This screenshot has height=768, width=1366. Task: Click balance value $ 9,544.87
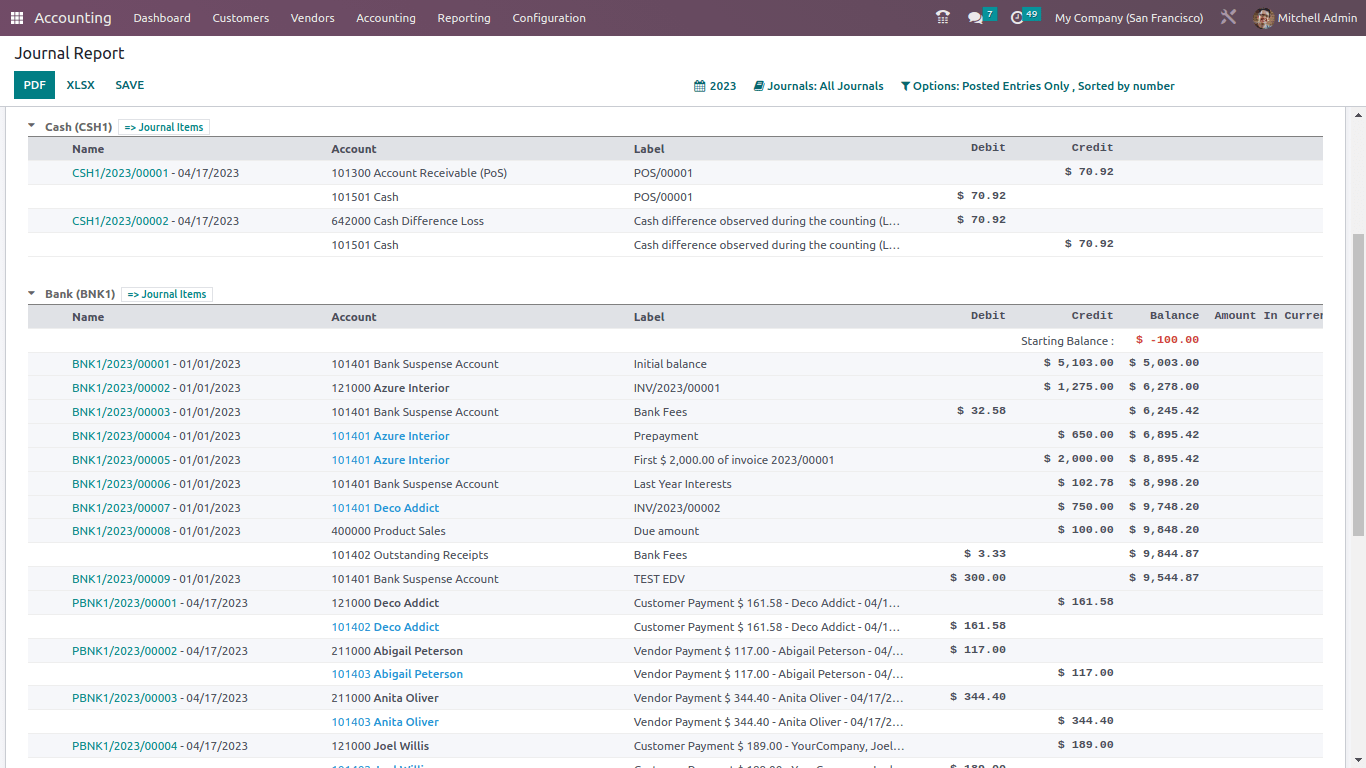click(x=1164, y=578)
